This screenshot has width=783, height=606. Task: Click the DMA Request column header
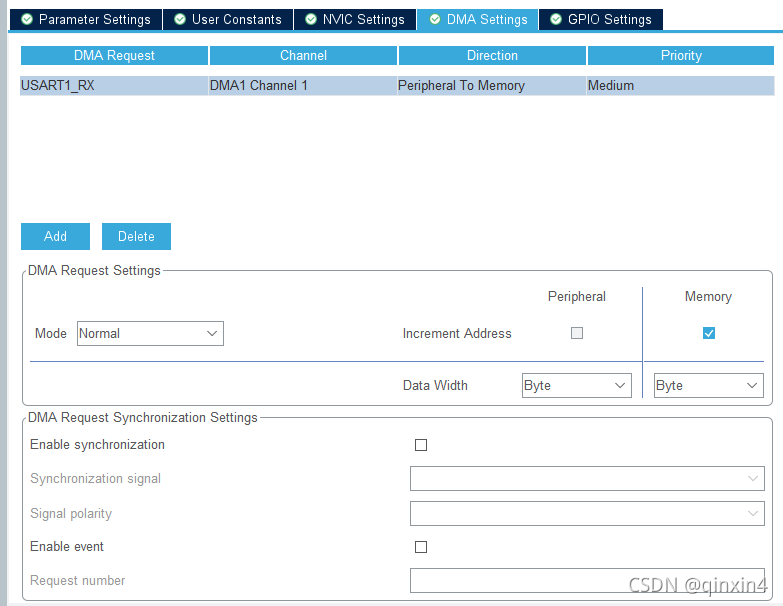114,55
